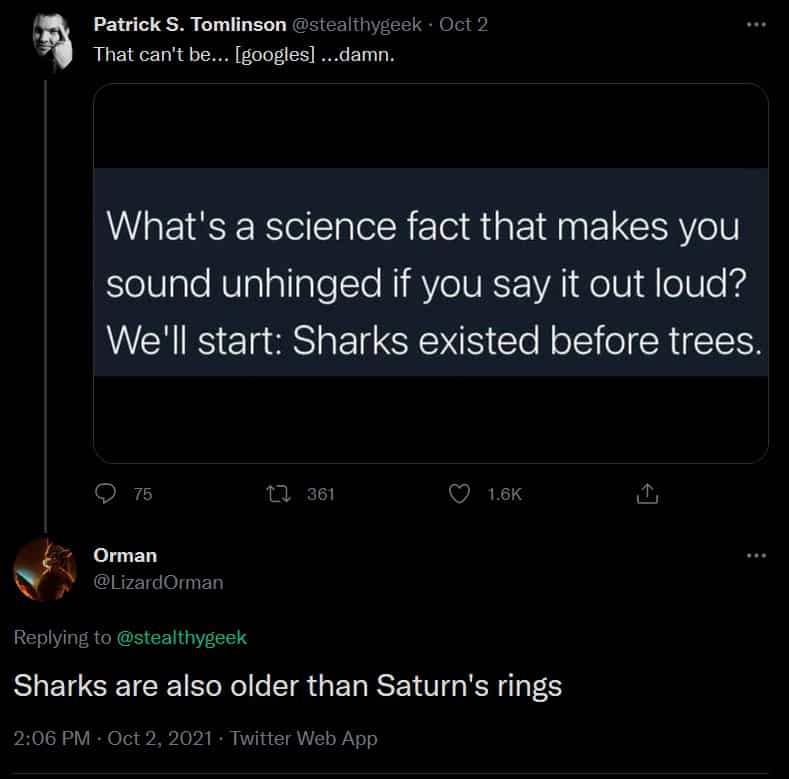Open Patrick S. Tomlinson's profile picture
Screen dimensions: 789x779
tap(45, 43)
